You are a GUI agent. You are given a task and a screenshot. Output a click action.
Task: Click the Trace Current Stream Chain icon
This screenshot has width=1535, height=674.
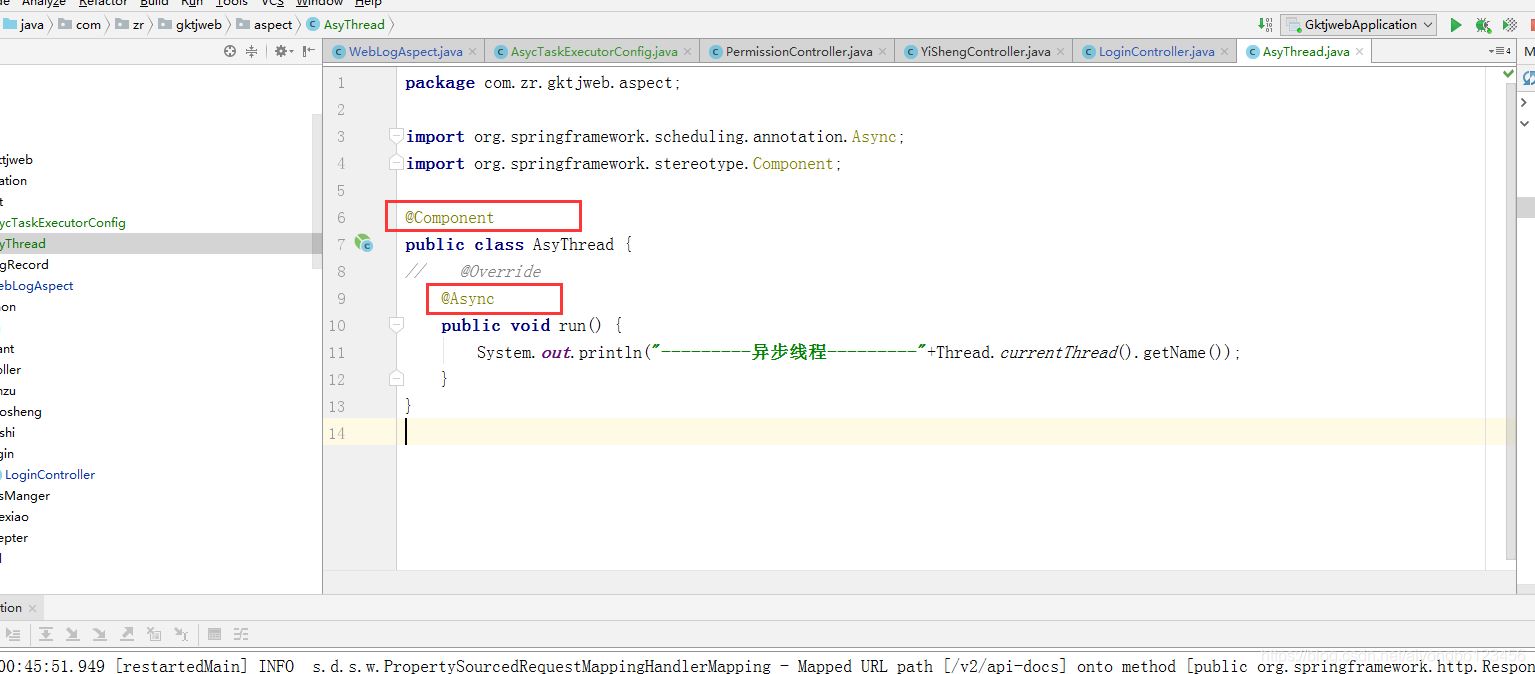241,634
